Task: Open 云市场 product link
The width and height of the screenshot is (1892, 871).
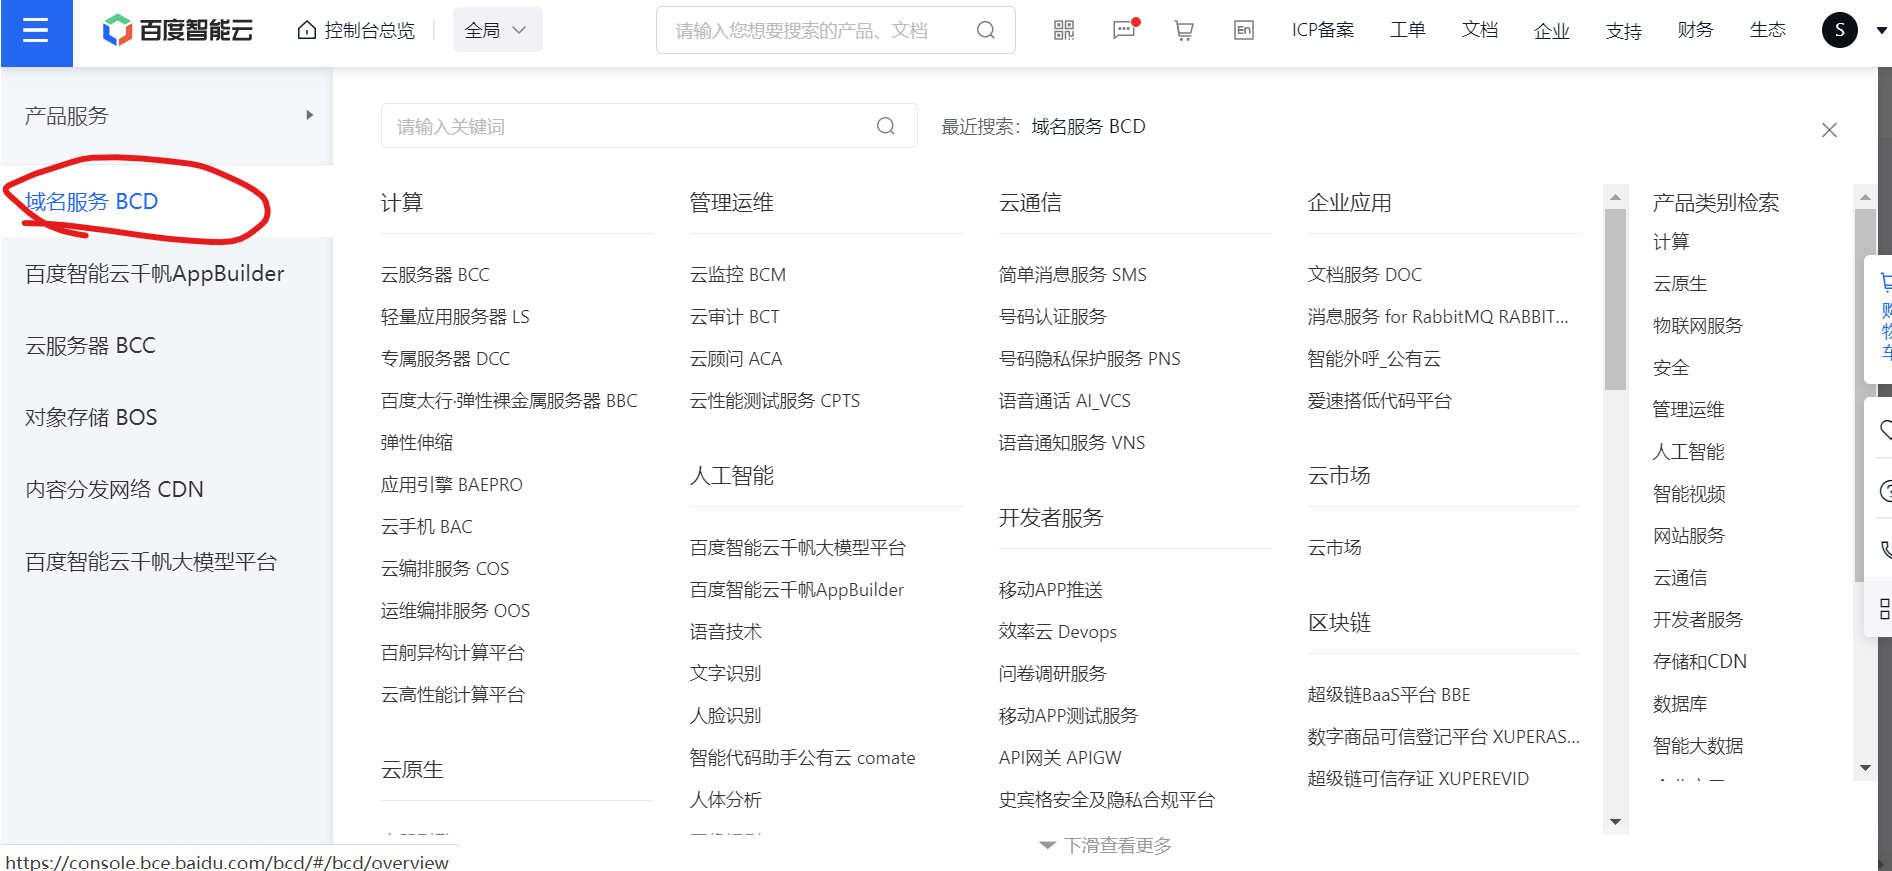Action: [x=1335, y=548]
